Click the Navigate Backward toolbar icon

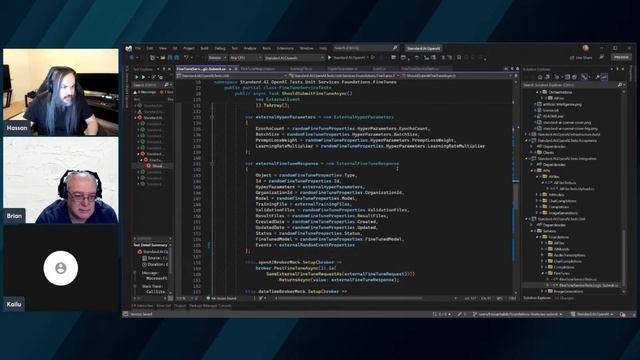(x=132, y=58)
